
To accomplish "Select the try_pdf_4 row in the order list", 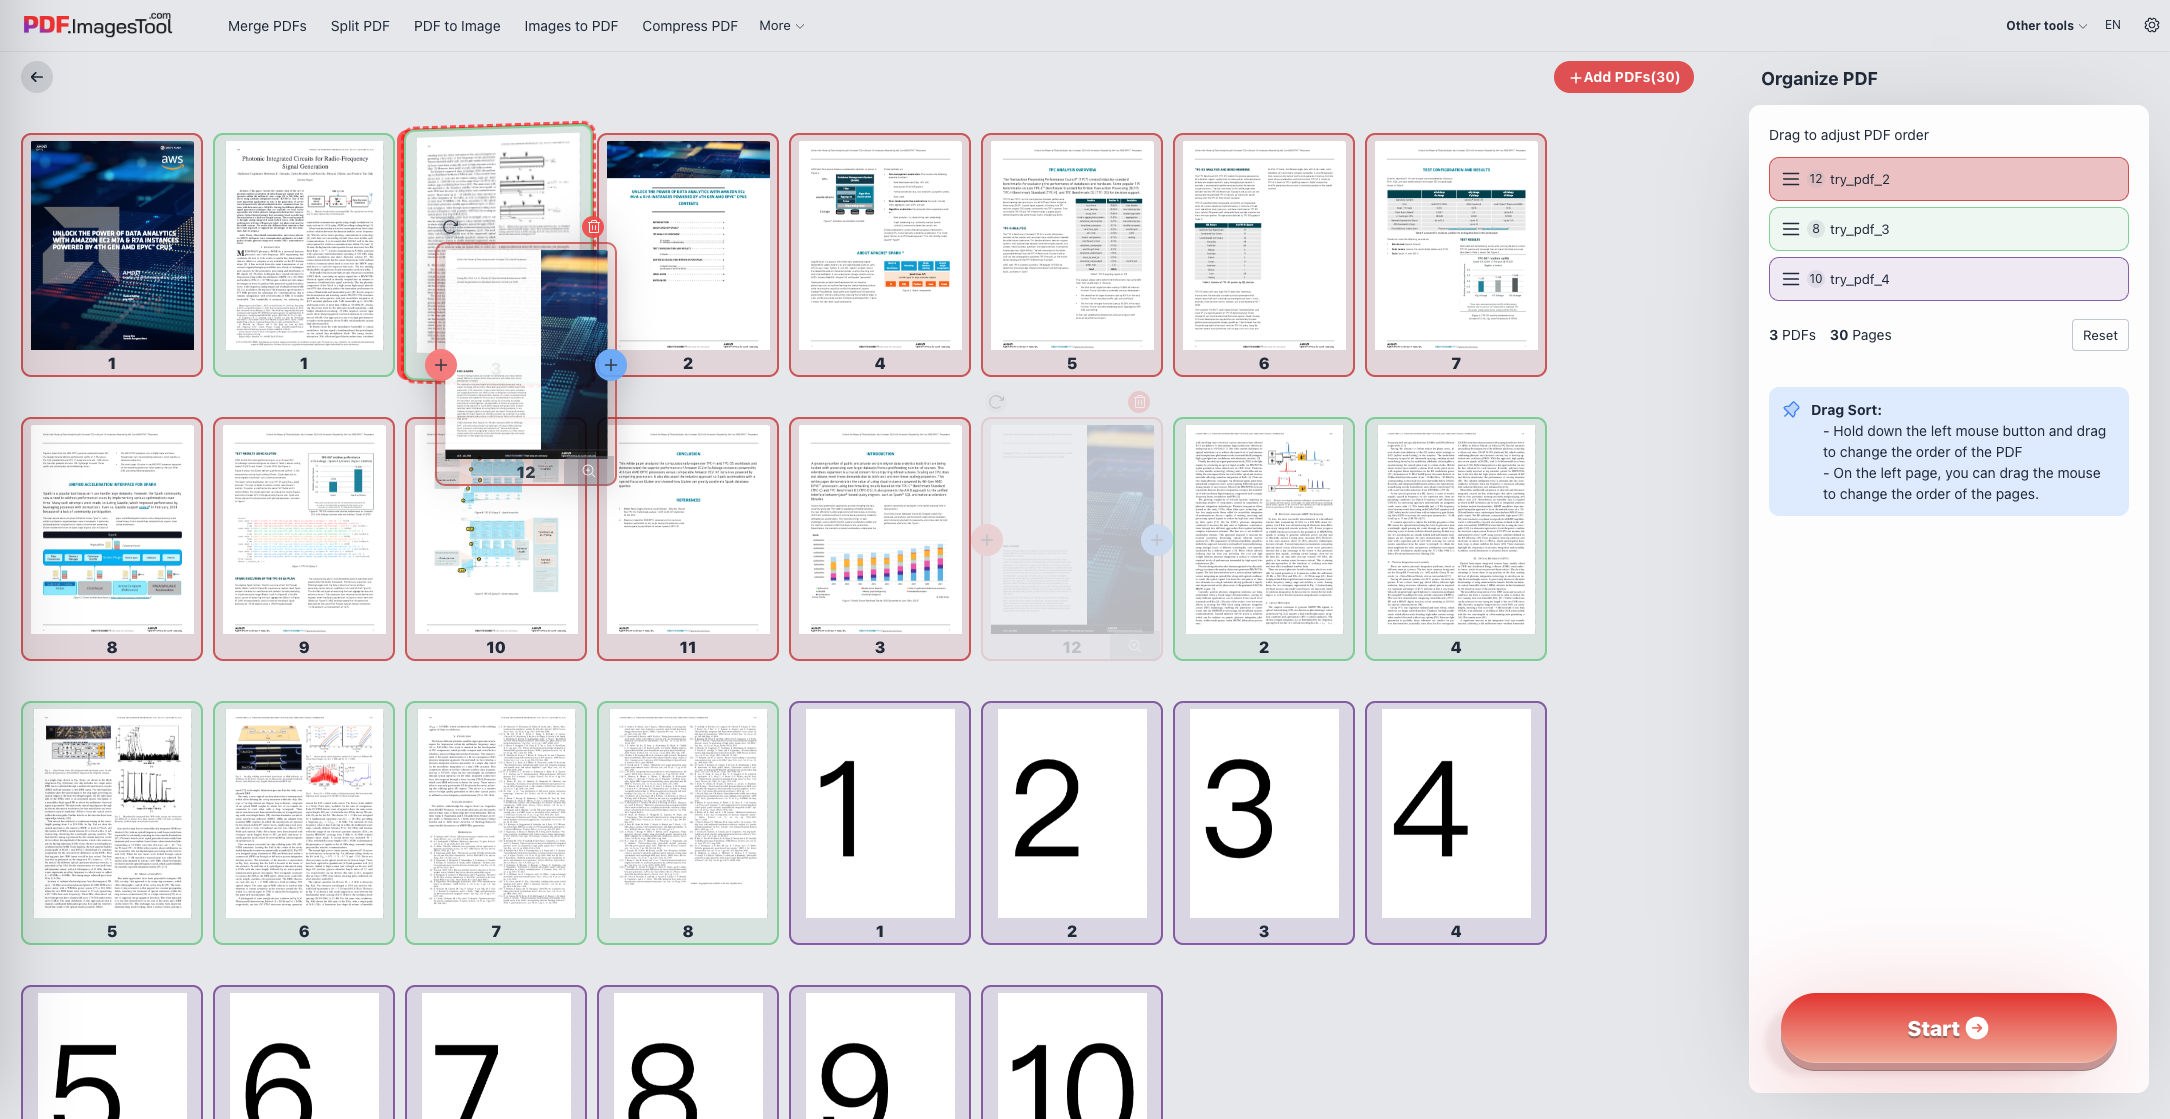I will coord(1948,279).
